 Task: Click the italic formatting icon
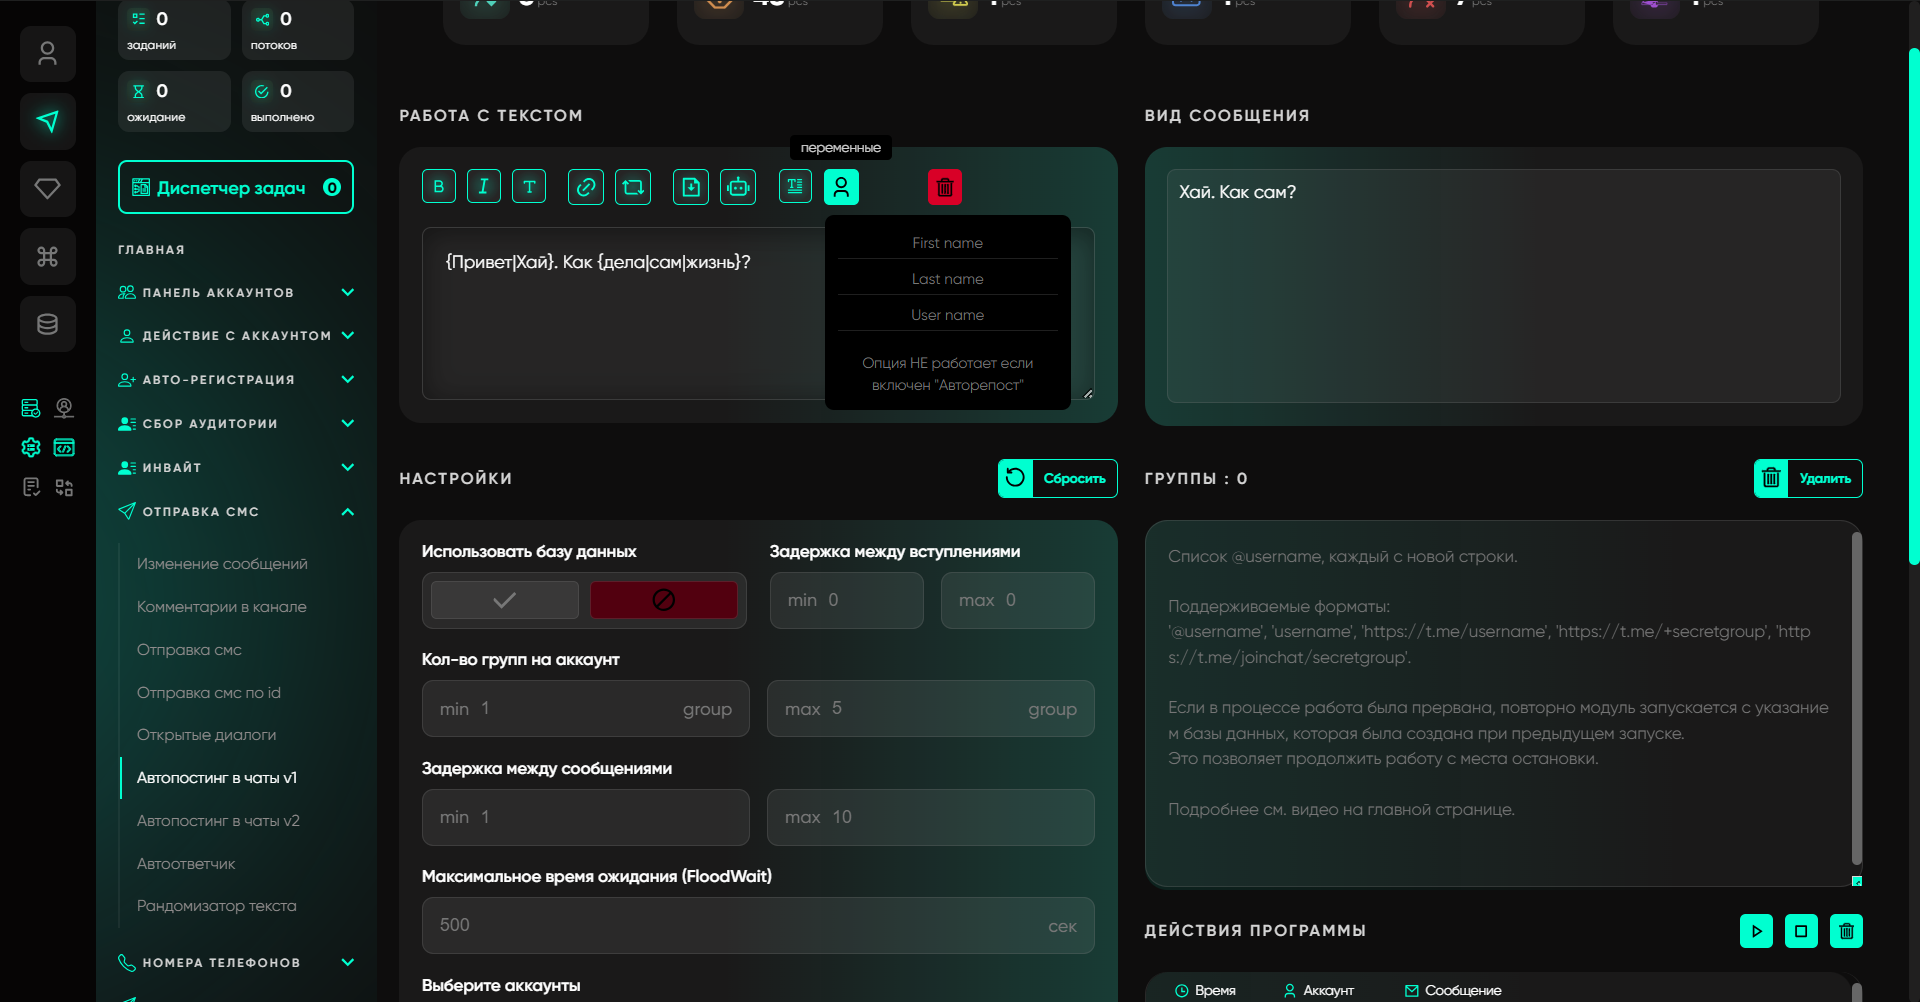coord(484,187)
